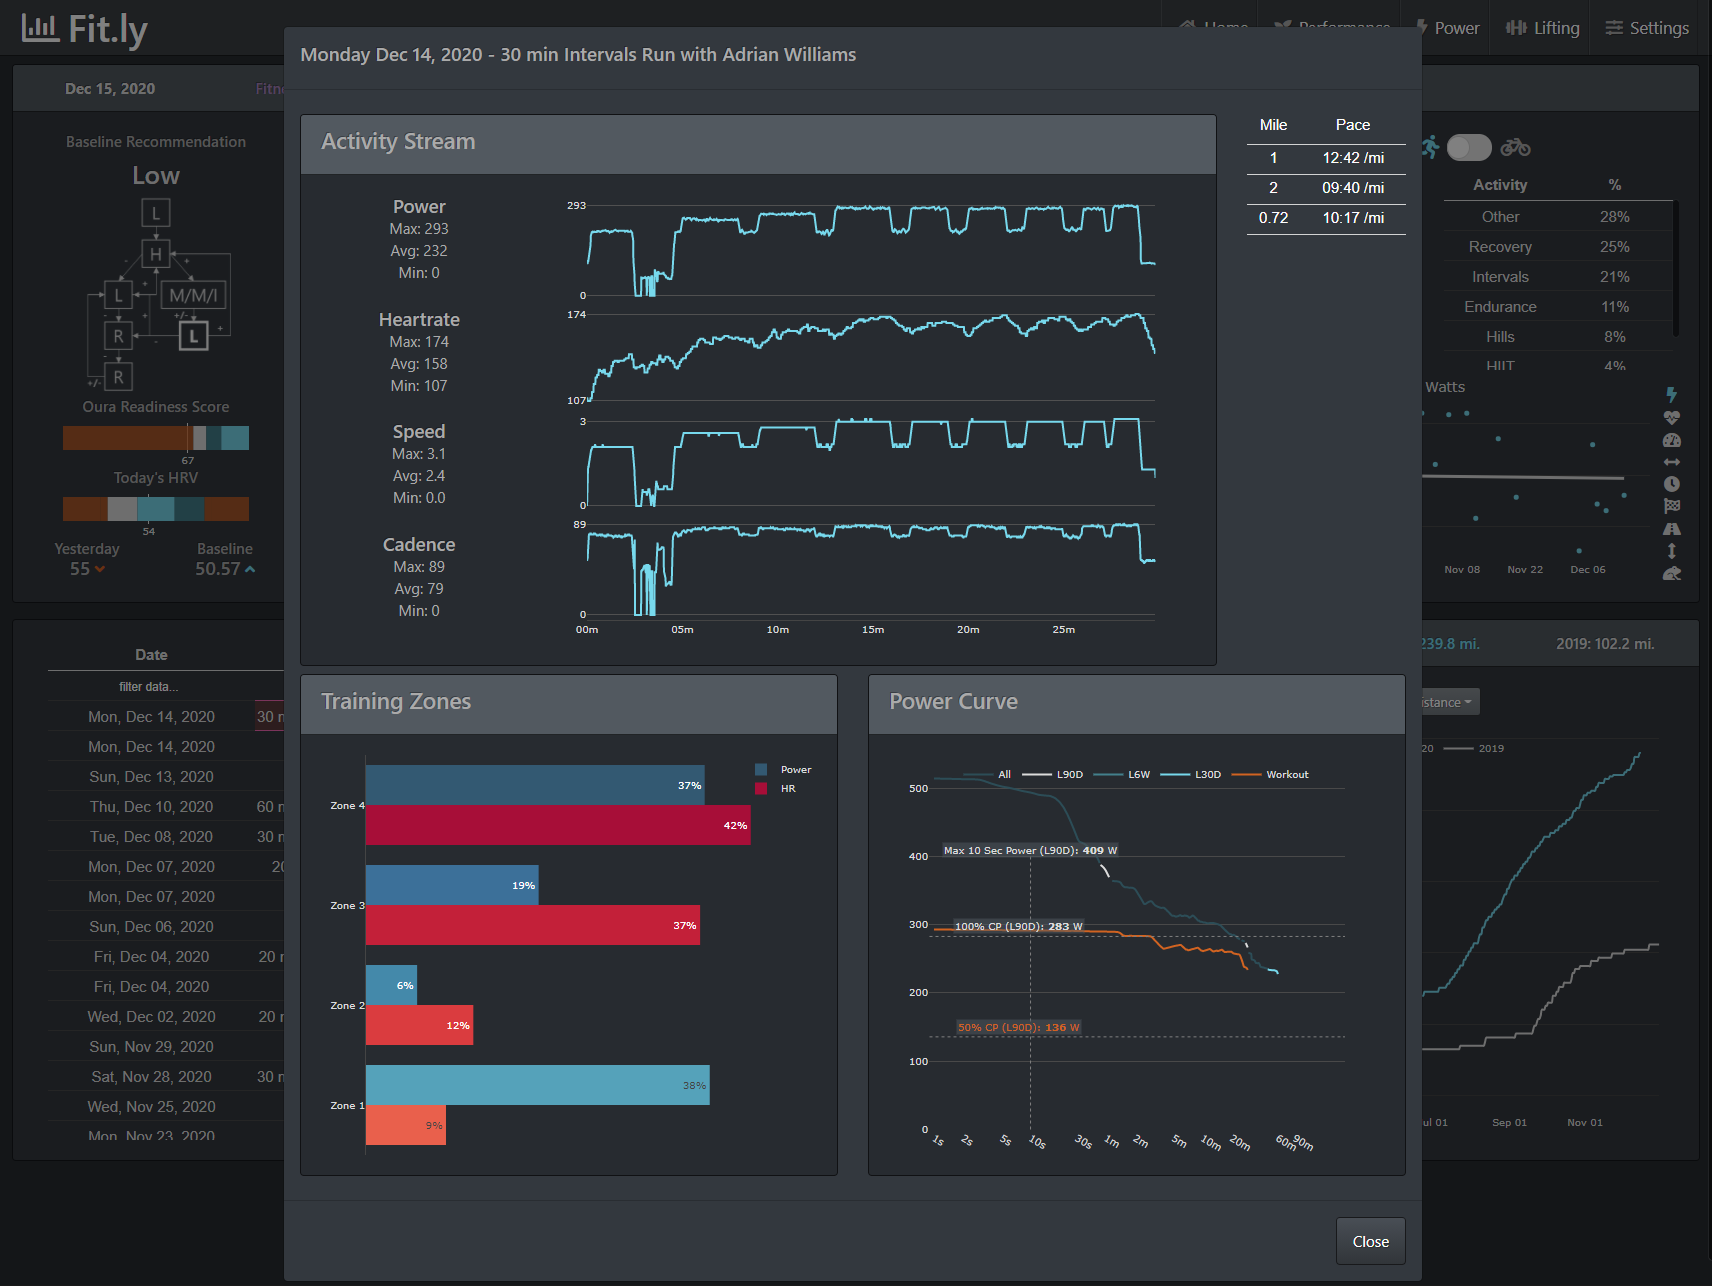Image resolution: width=1712 pixels, height=1286 pixels.
Task: Click the mile 1 pace 12:42 /mi
Action: [1353, 158]
